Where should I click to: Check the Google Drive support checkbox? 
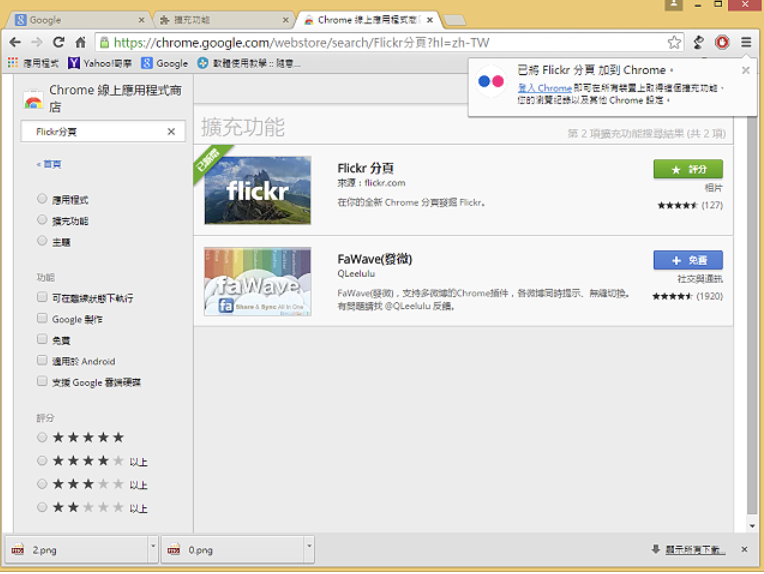(42, 381)
